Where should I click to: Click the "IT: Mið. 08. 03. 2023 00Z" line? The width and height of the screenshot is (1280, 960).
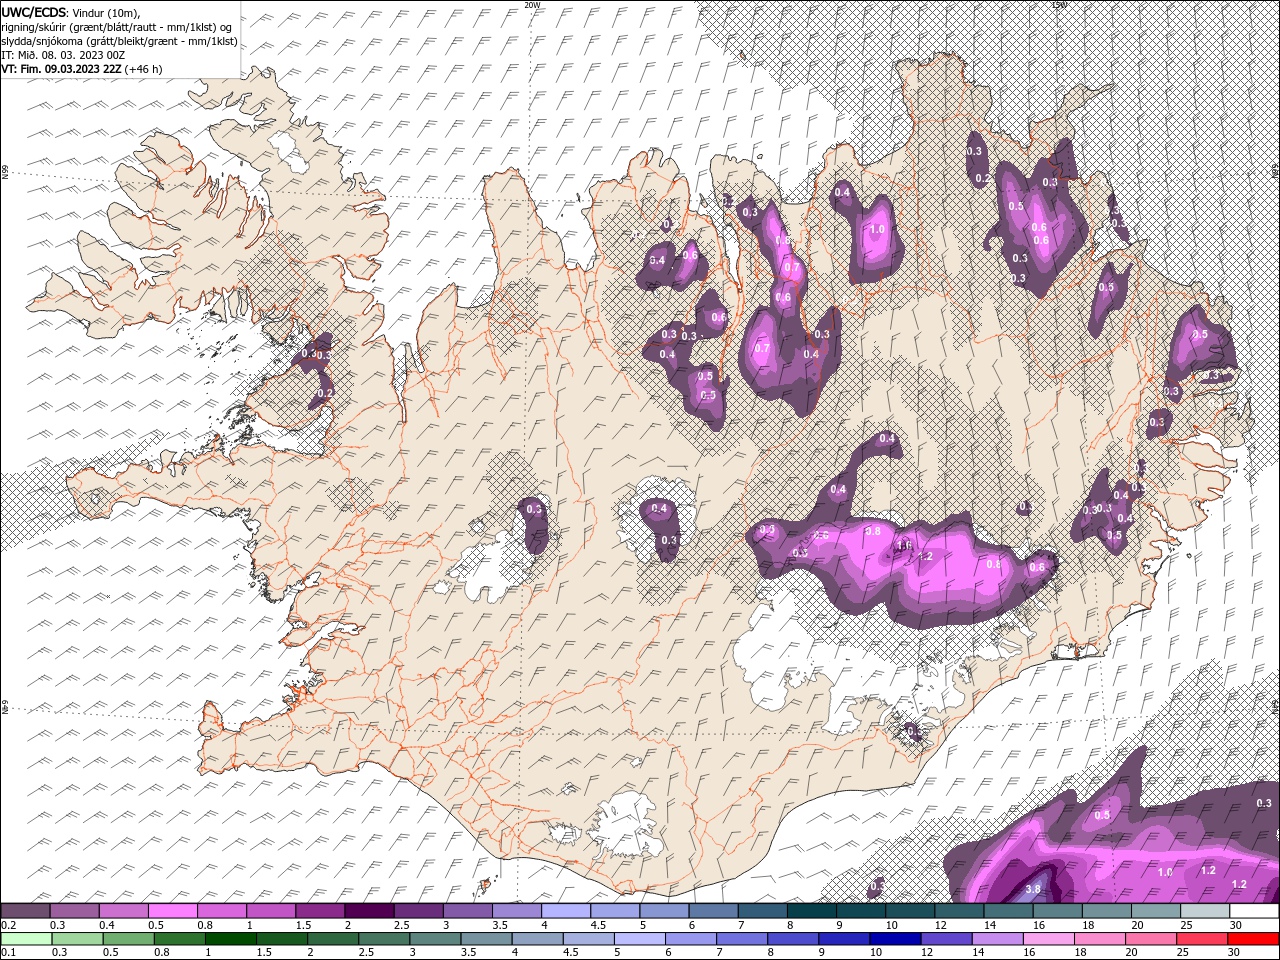(x=65, y=55)
